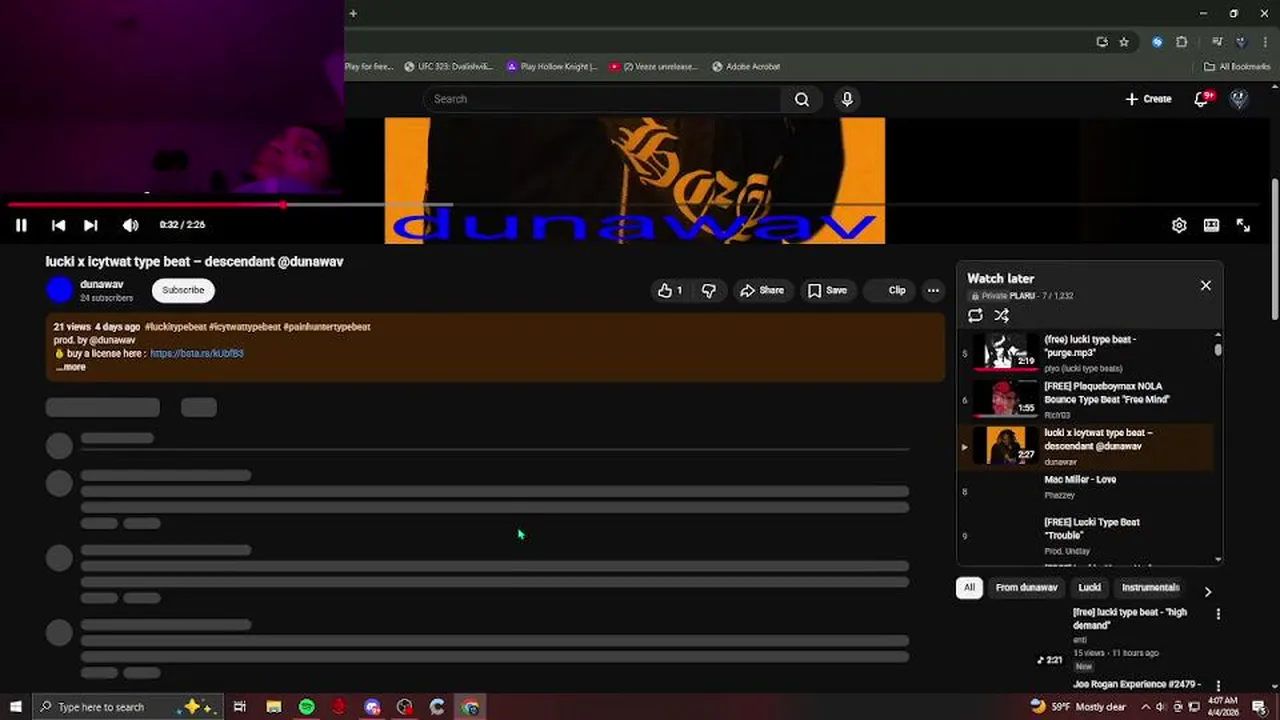This screenshot has height=720, width=1280.
Task: Open the Watch later playlist title
Action: point(1000,279)
